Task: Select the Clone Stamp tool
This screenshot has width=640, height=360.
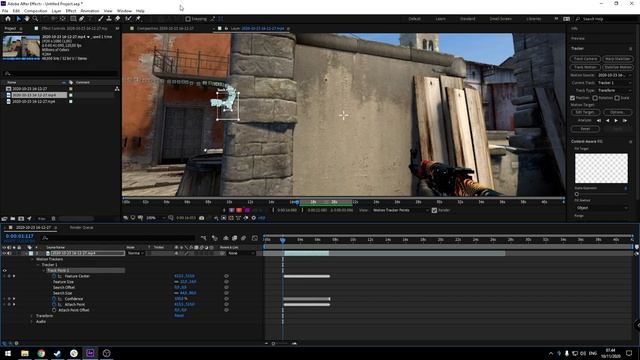Action: (109, 19)
